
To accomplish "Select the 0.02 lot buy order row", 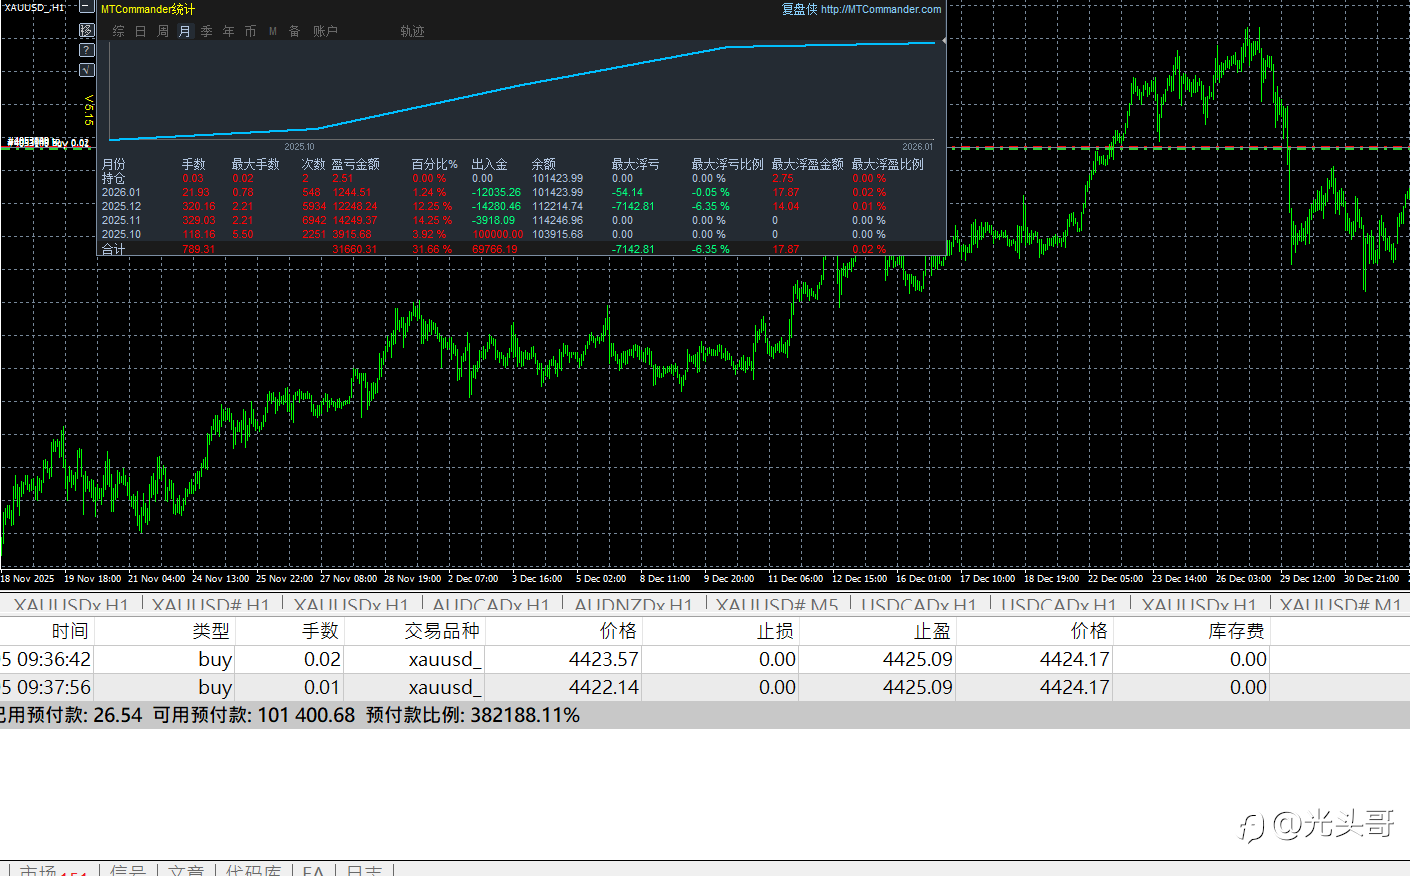I will pyautogui.click(x=400, y=659).
